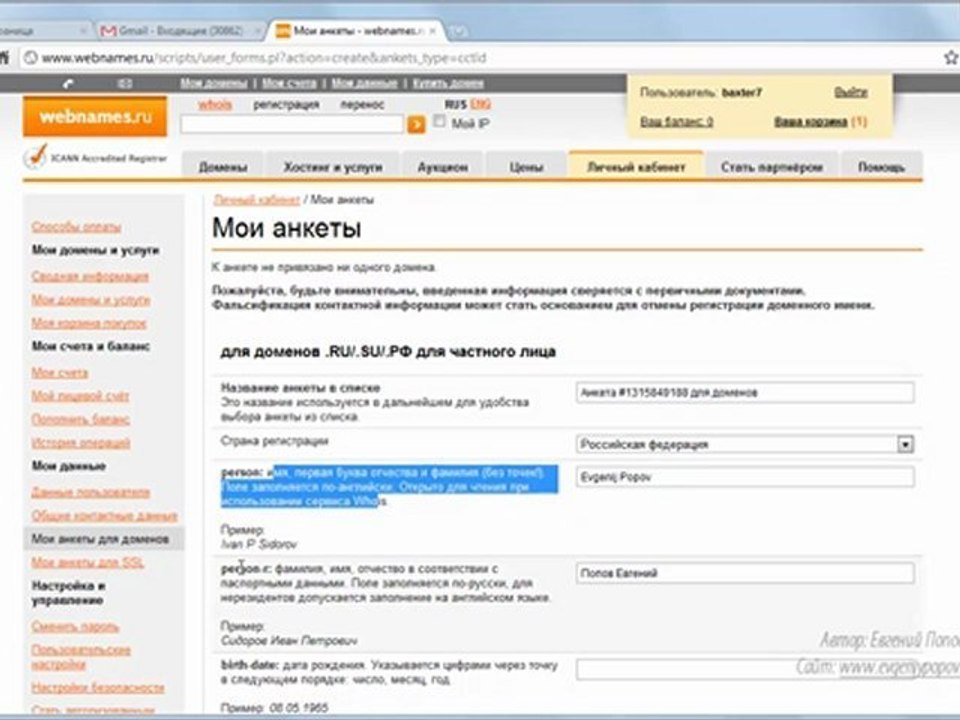Click the Мои счета top link
This screenshot has height=720, width=960.
click(289, 83)
